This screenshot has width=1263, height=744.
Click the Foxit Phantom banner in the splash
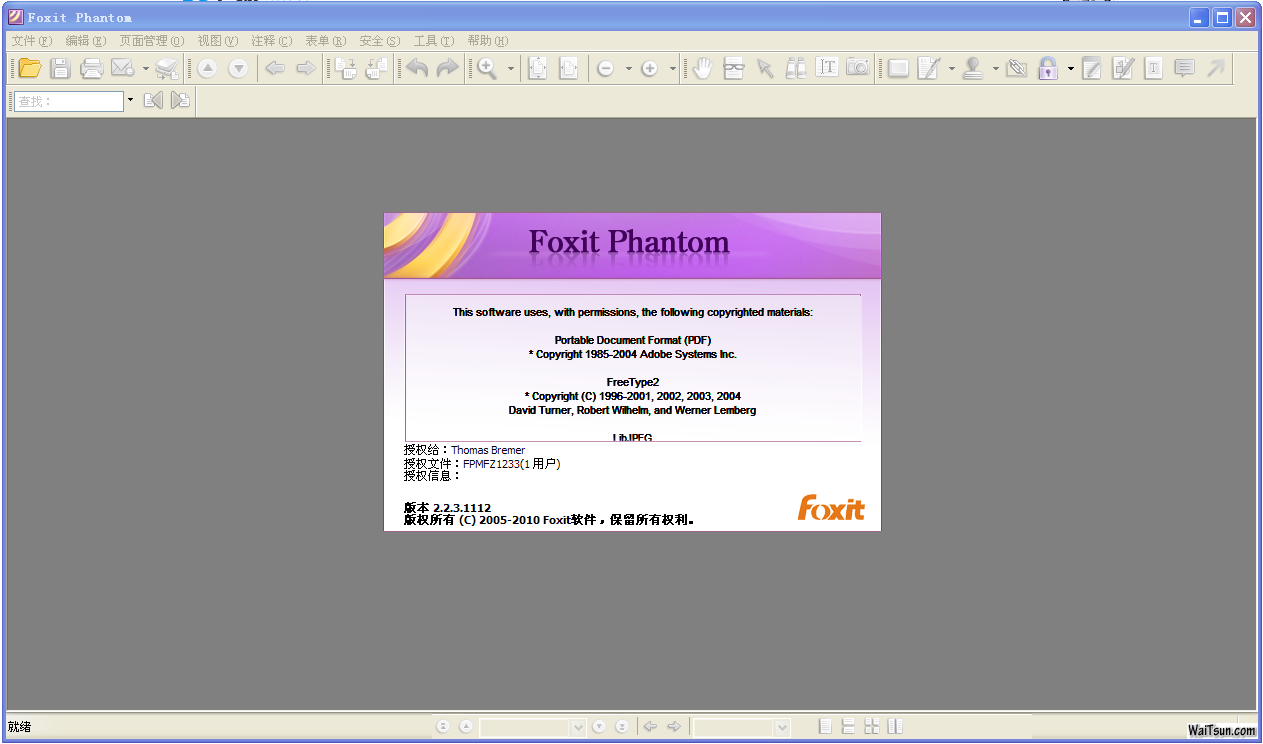pos(632,245)
